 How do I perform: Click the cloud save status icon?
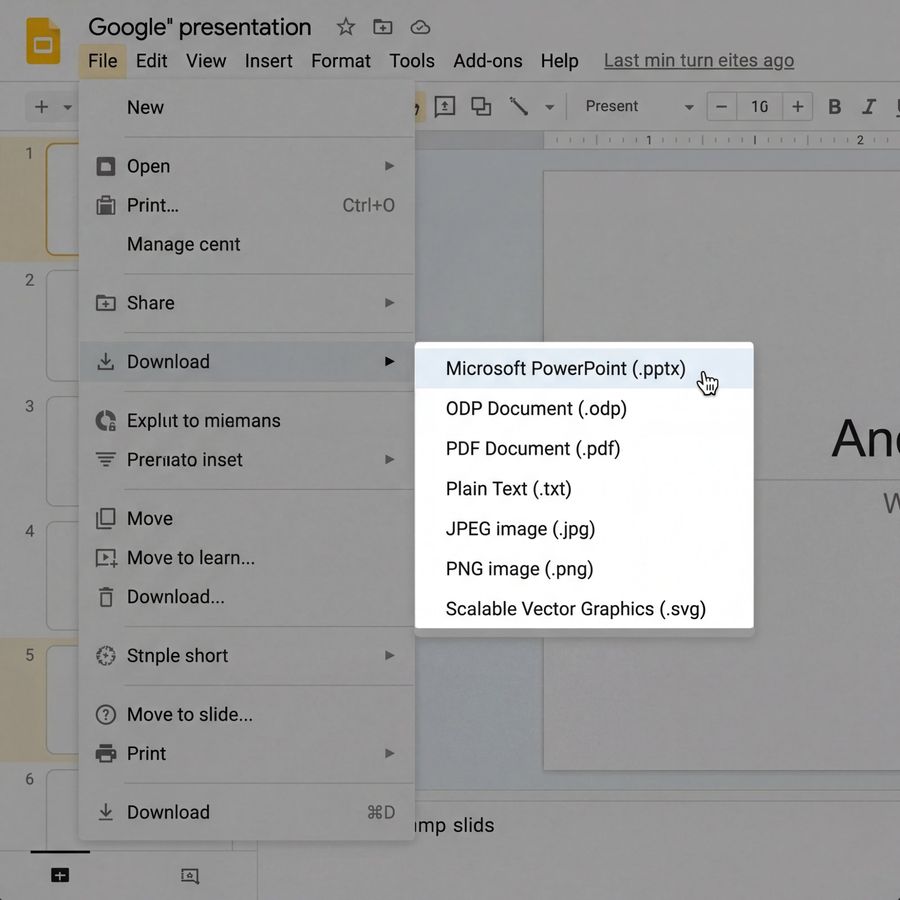(x=420, y=27)
